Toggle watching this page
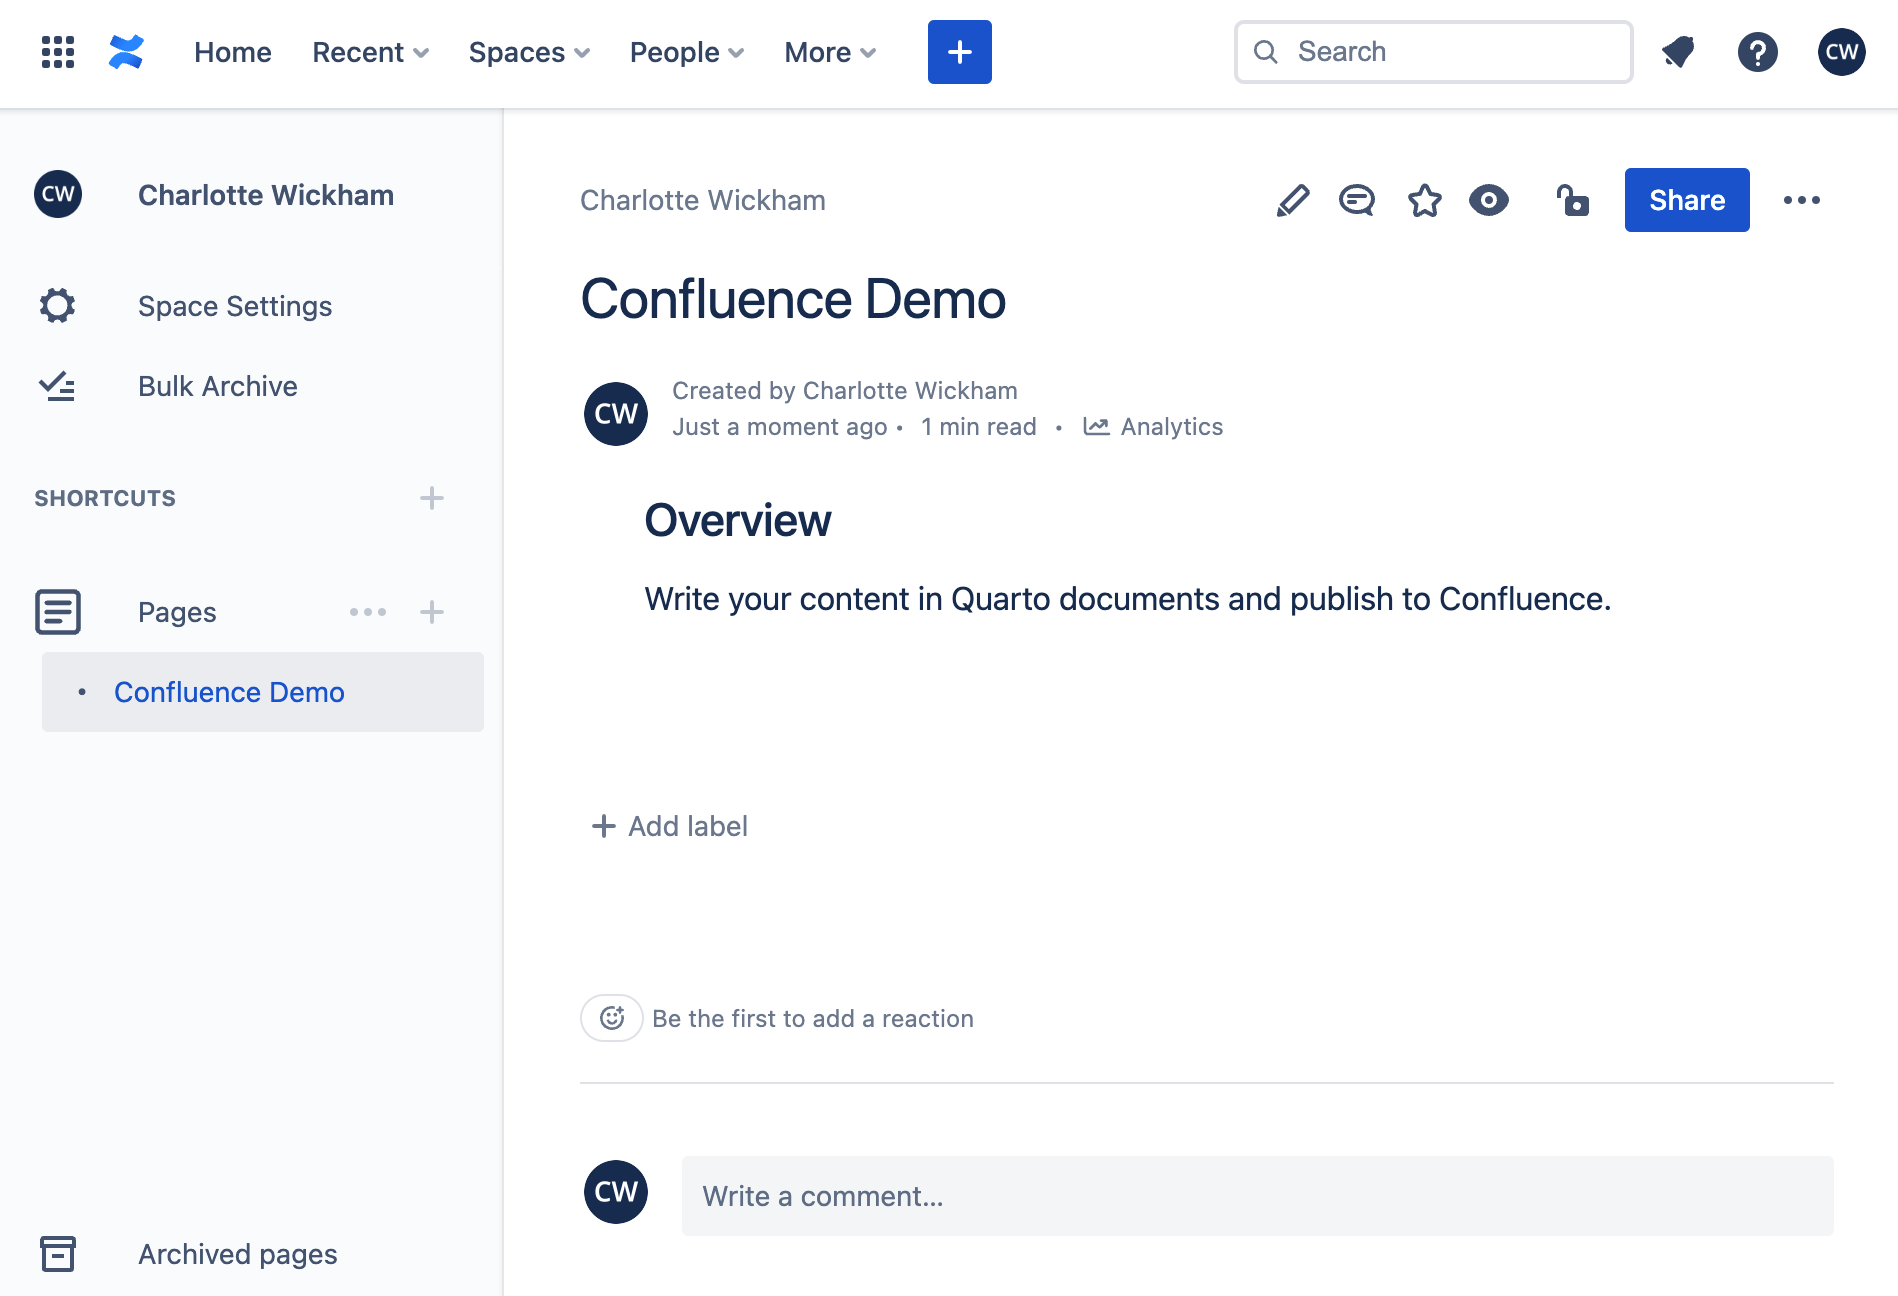The image size is (1898, 1296). point(1488,200)
